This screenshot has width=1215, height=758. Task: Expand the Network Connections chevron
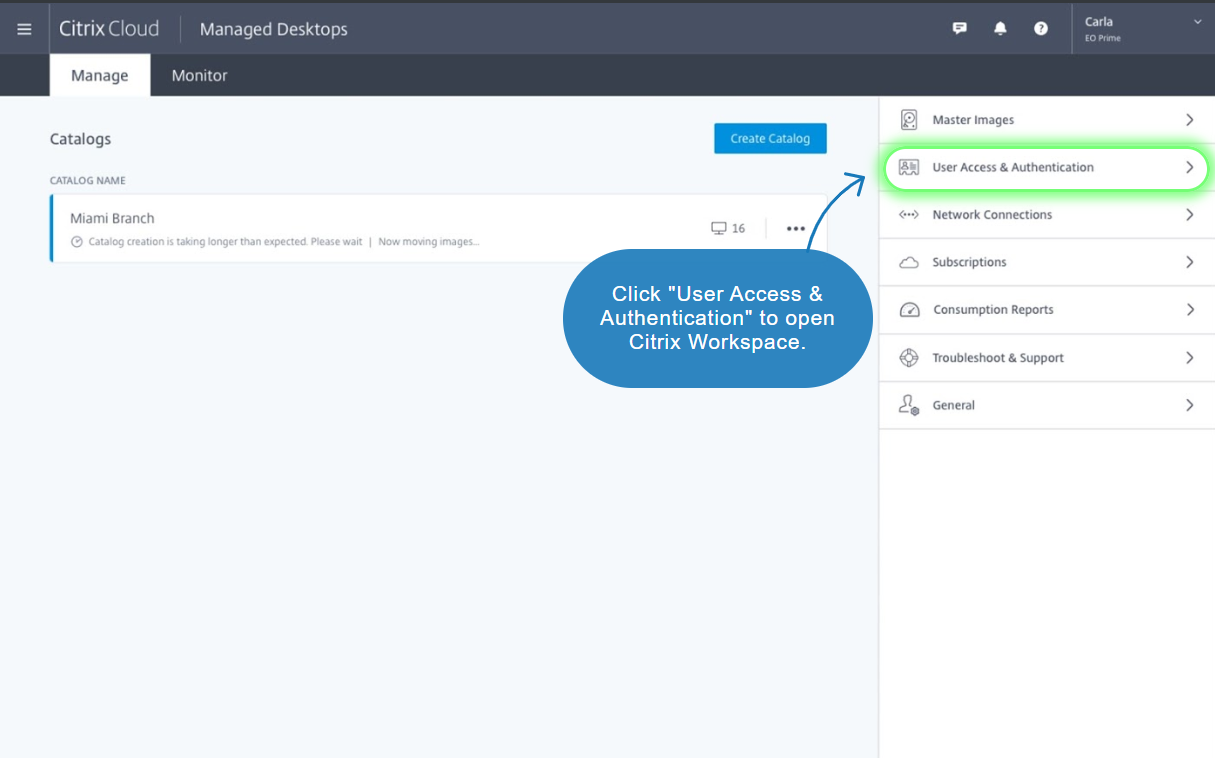[x=1190, y=215]
